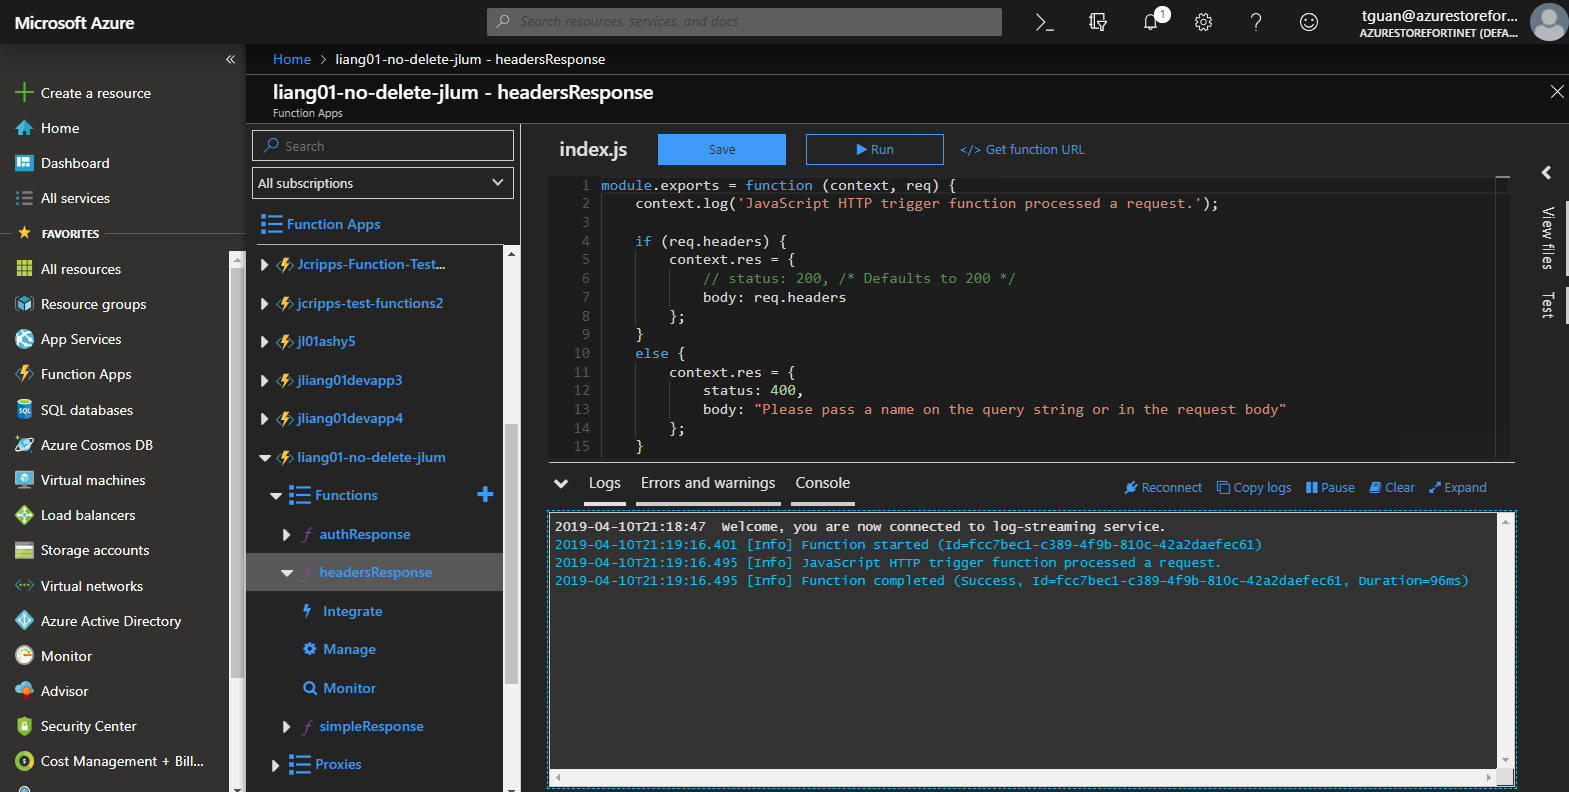Save the index.js file
The image size is (1569, 792).
tap(721, 149)
